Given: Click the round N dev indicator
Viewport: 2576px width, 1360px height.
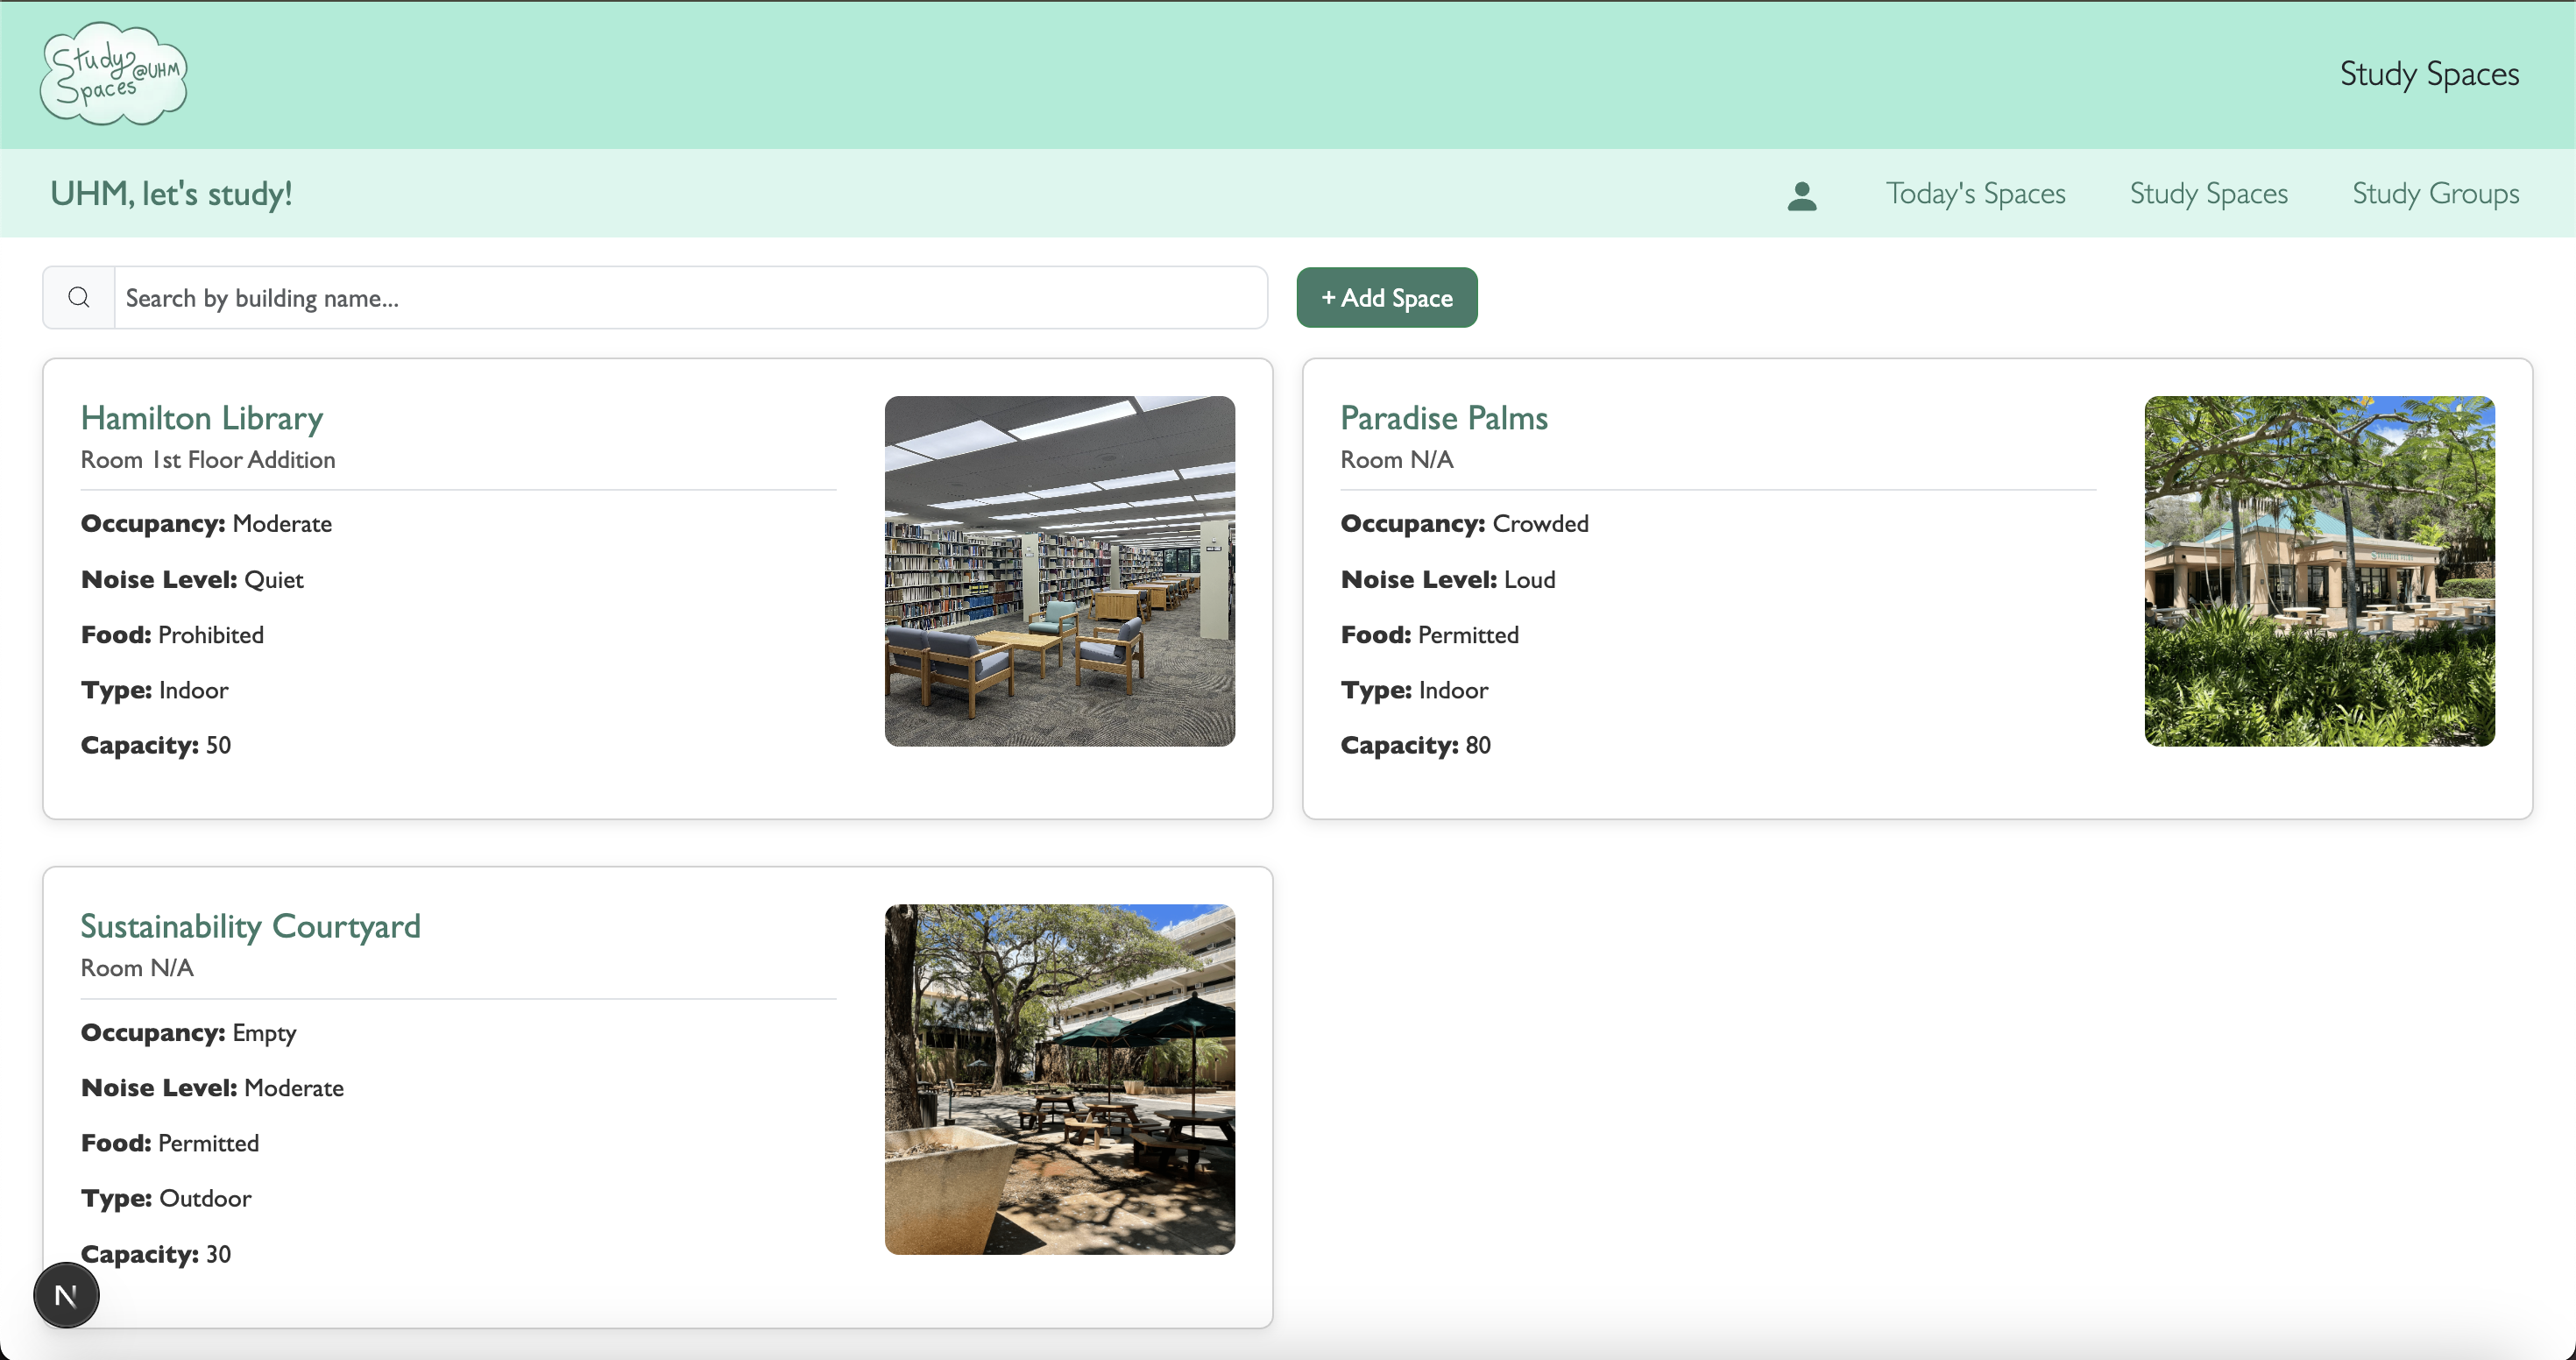Looking at the screenshot, I should click(66, 1295).
